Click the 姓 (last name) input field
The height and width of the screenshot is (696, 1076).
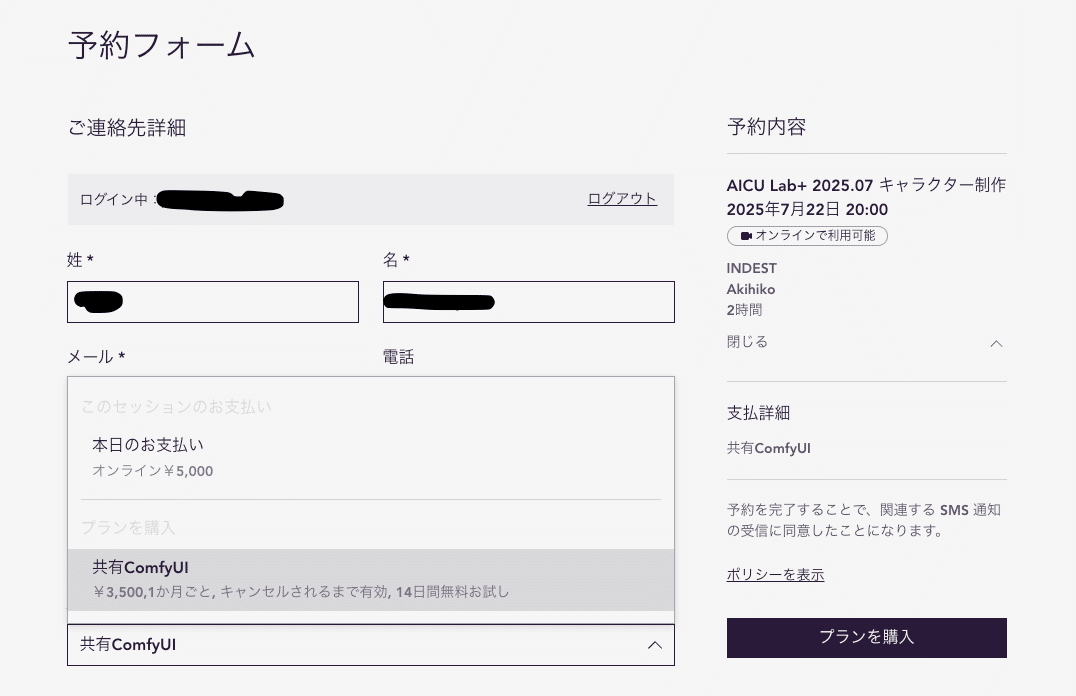coord(213,302)
